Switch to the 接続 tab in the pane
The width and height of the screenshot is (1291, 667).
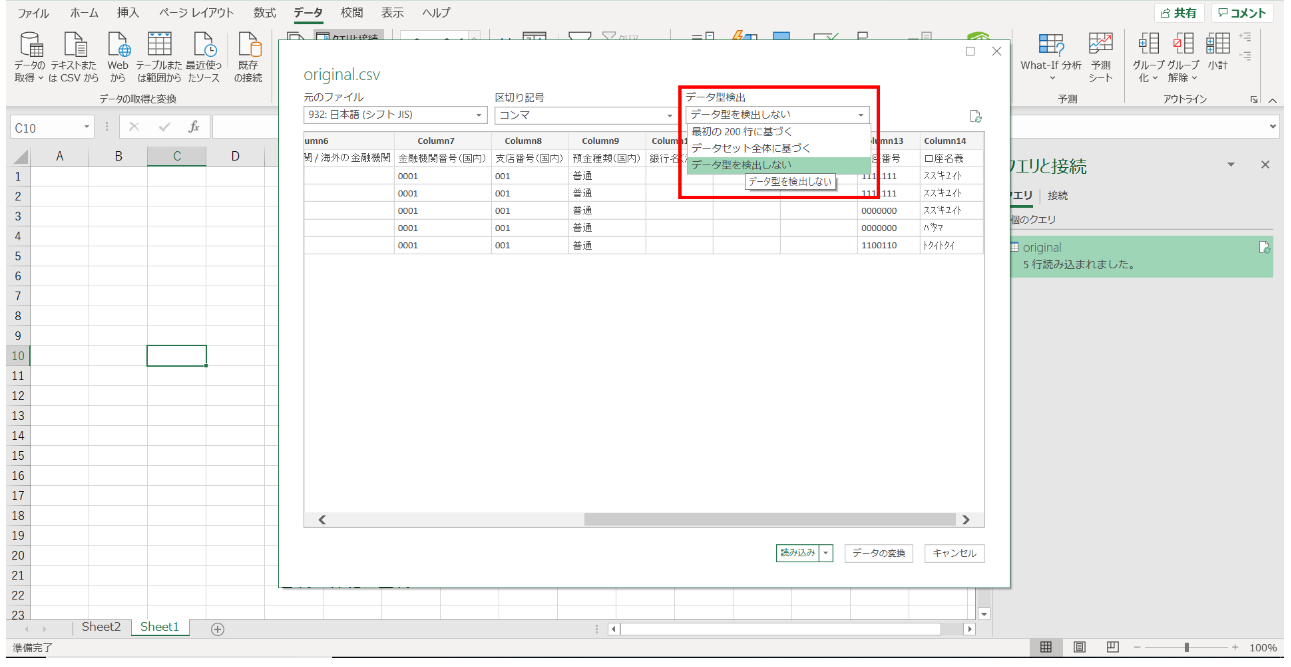[x=1057, y=195]
